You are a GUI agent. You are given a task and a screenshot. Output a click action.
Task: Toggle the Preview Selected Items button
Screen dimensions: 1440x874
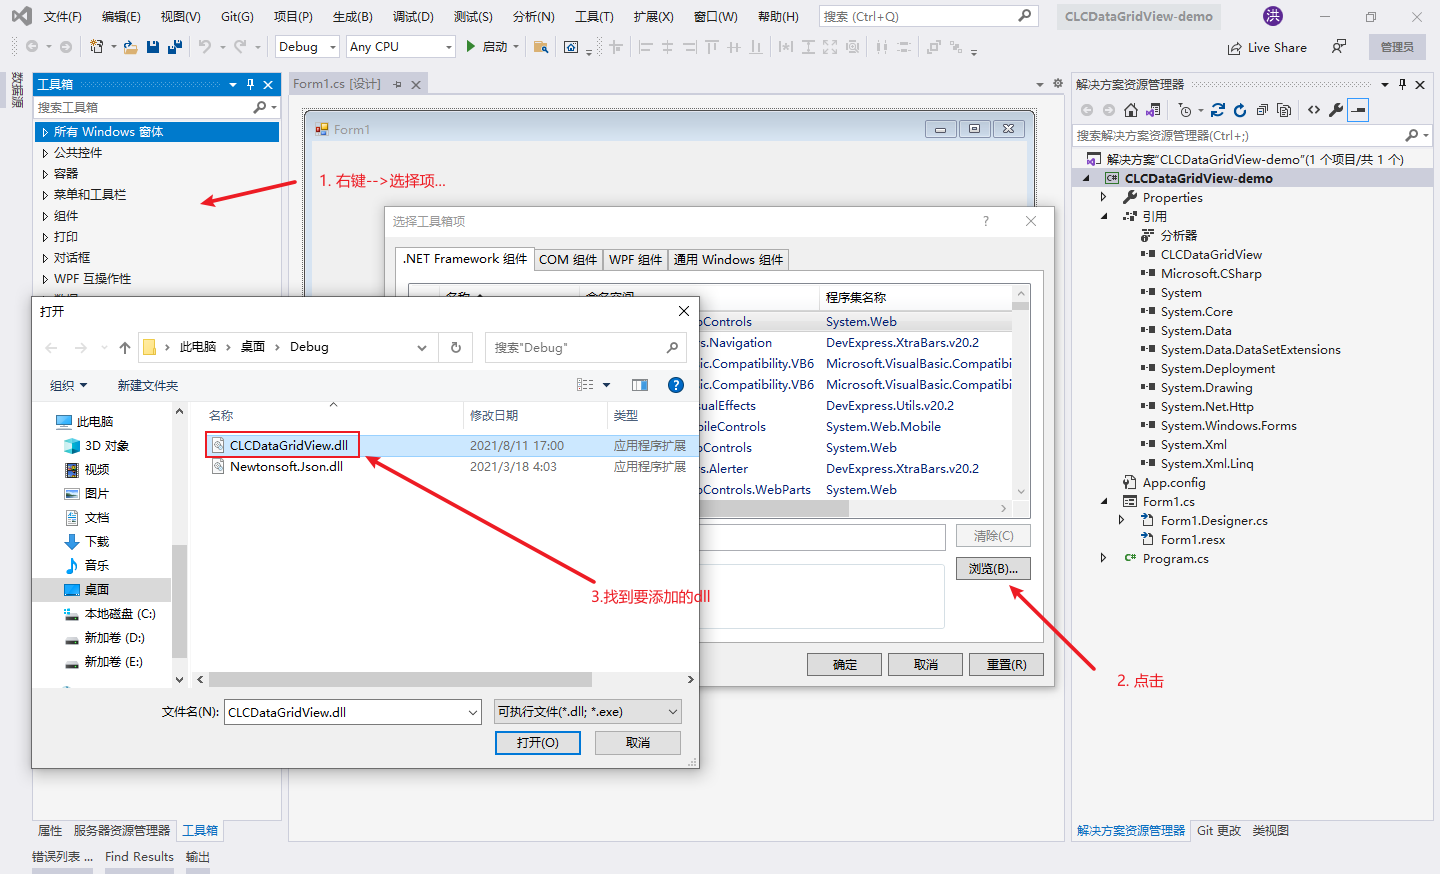[1358, 110]
